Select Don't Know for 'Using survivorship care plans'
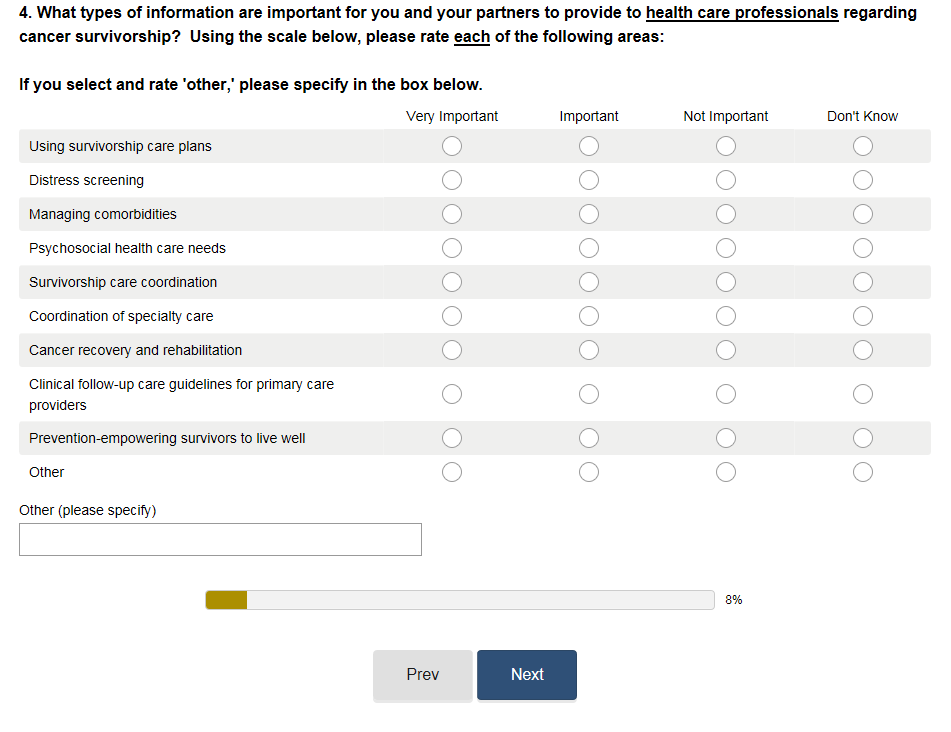Screen dimensions: 951x732 pos(863,147)
